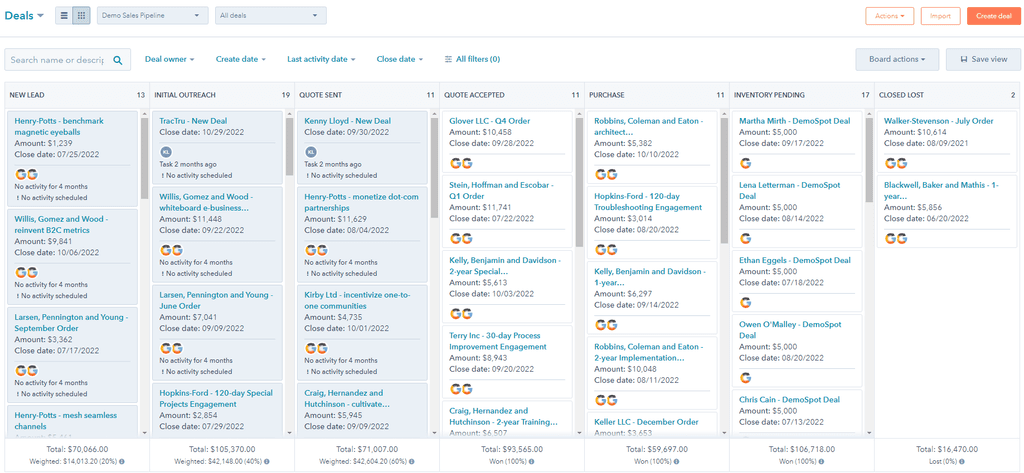
Task: Click info icon next to New Lead weighted total
Action: [x=121, y=461]
